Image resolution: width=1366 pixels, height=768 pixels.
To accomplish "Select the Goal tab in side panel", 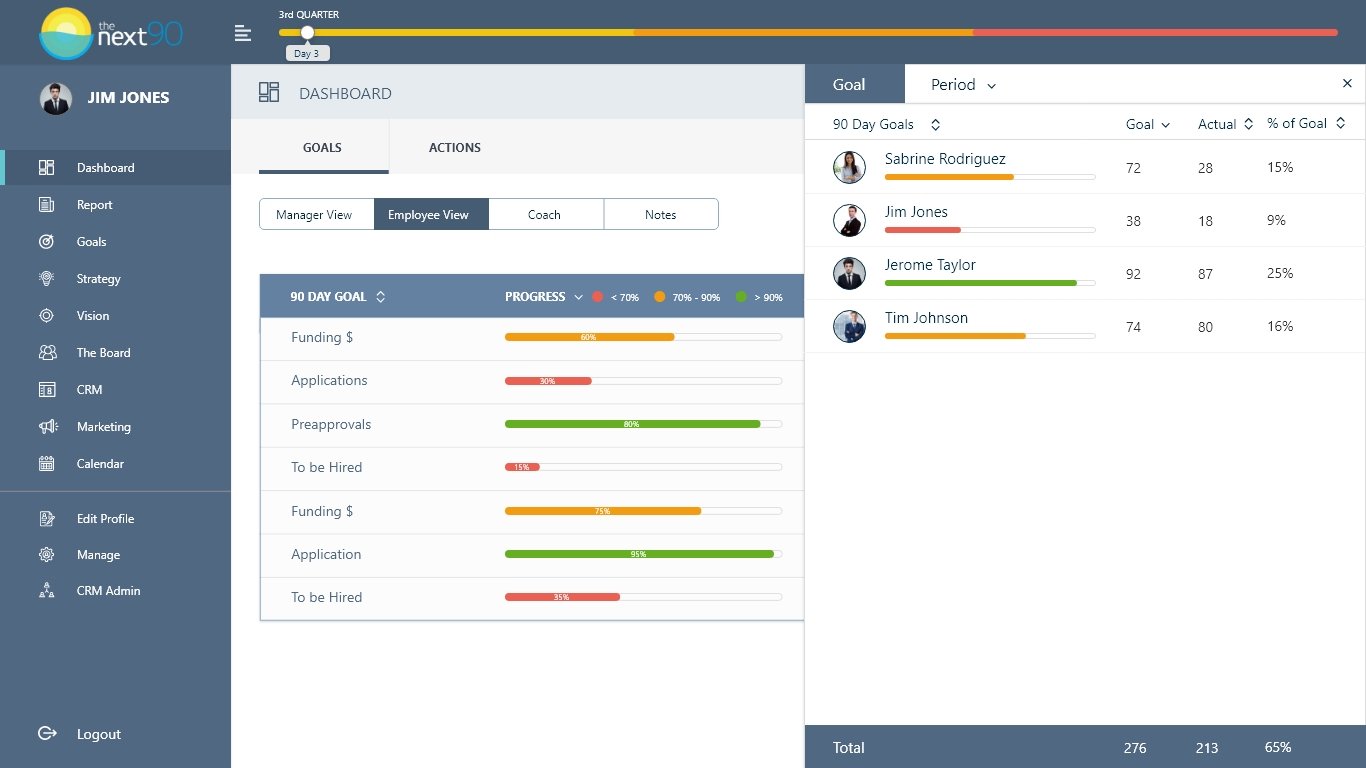I will (849, 85).
